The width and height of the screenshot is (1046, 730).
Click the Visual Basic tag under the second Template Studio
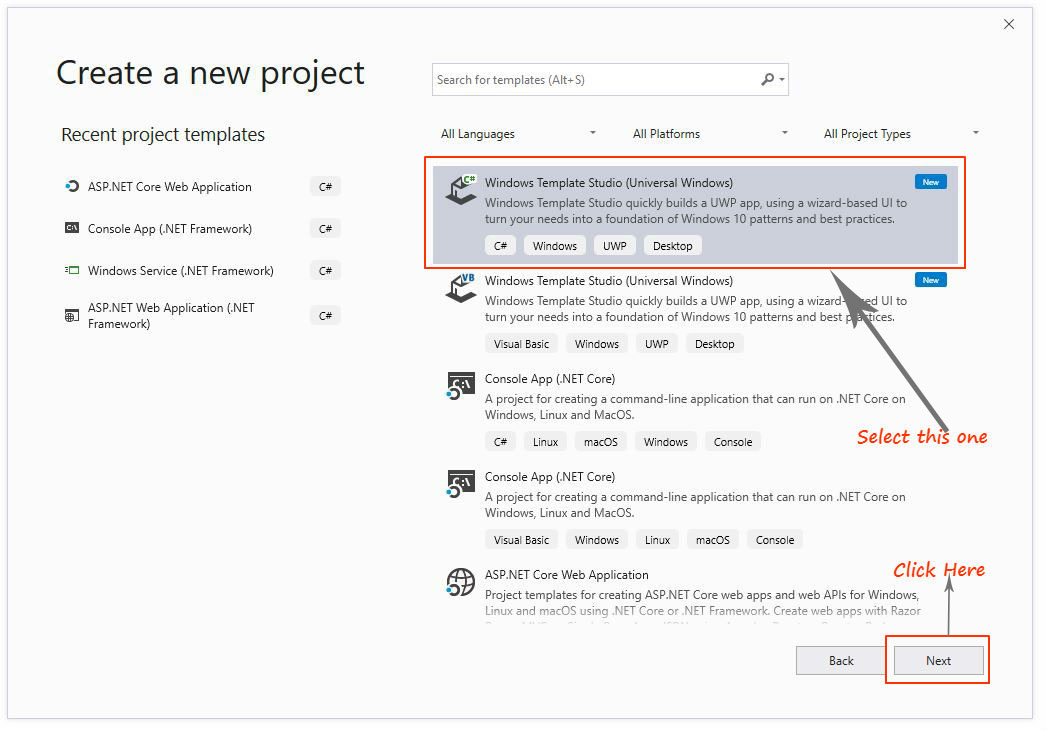[521, 344]
